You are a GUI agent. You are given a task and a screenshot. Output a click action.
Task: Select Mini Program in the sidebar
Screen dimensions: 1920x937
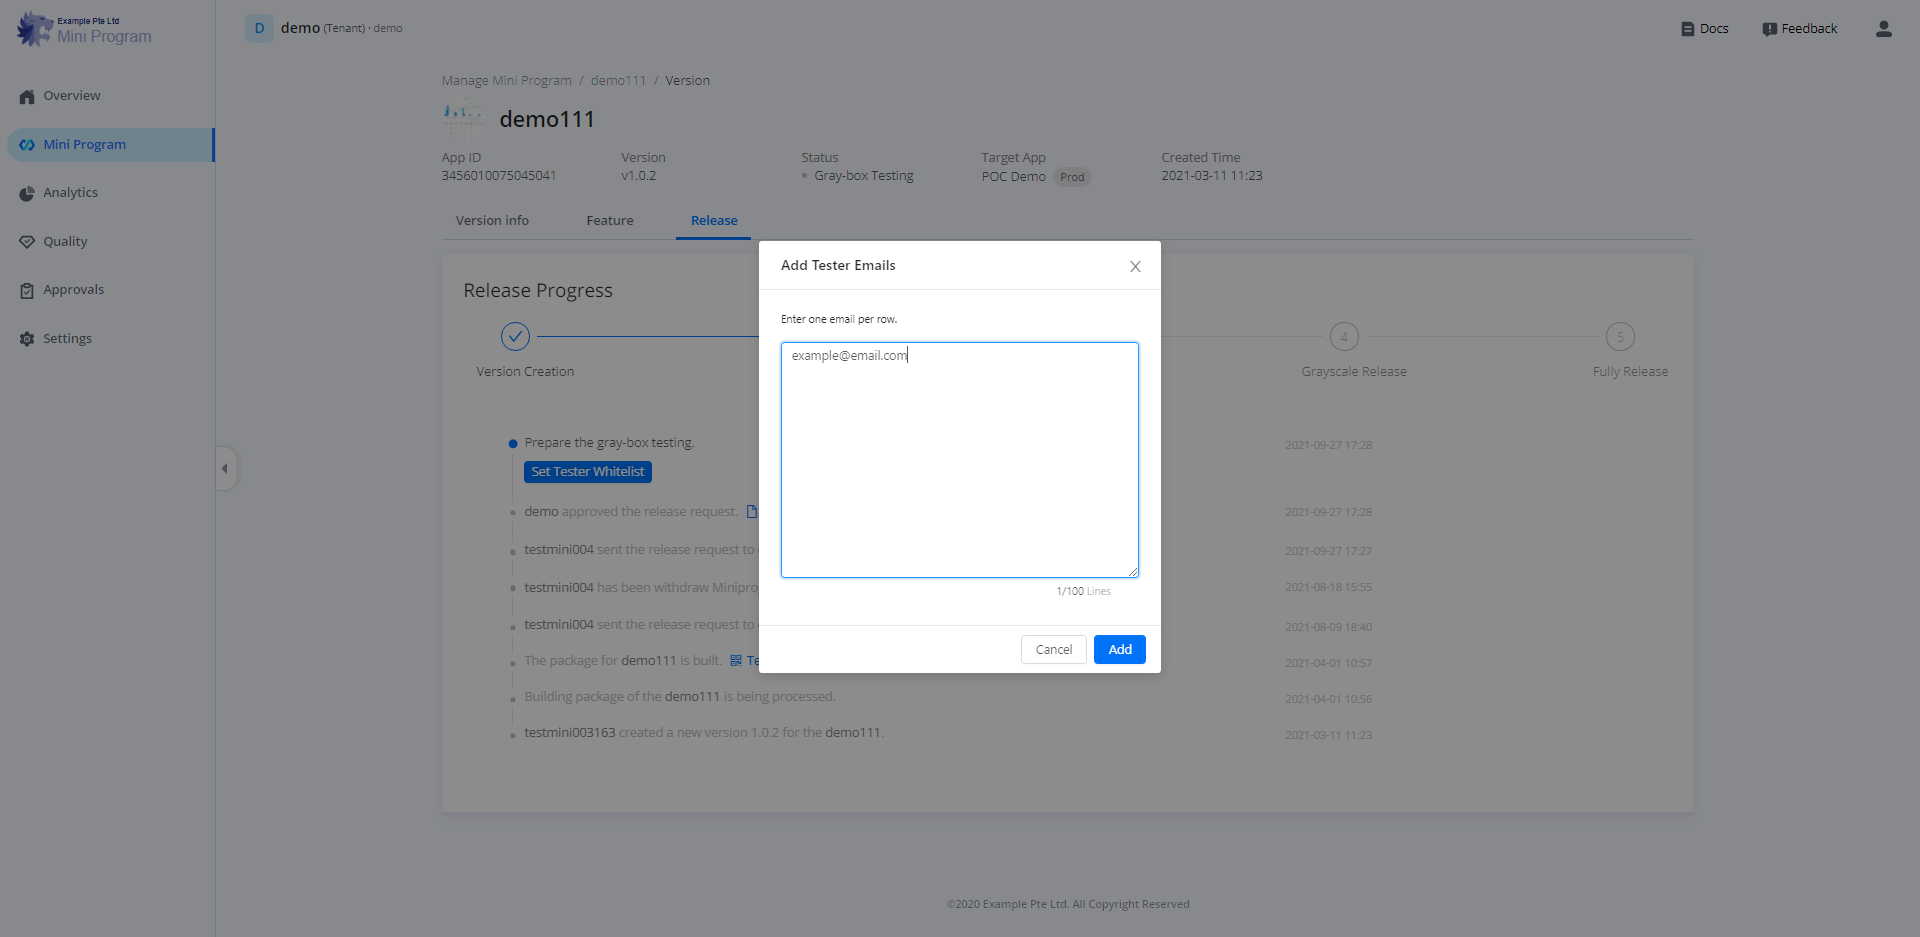[x=85, y=145]
